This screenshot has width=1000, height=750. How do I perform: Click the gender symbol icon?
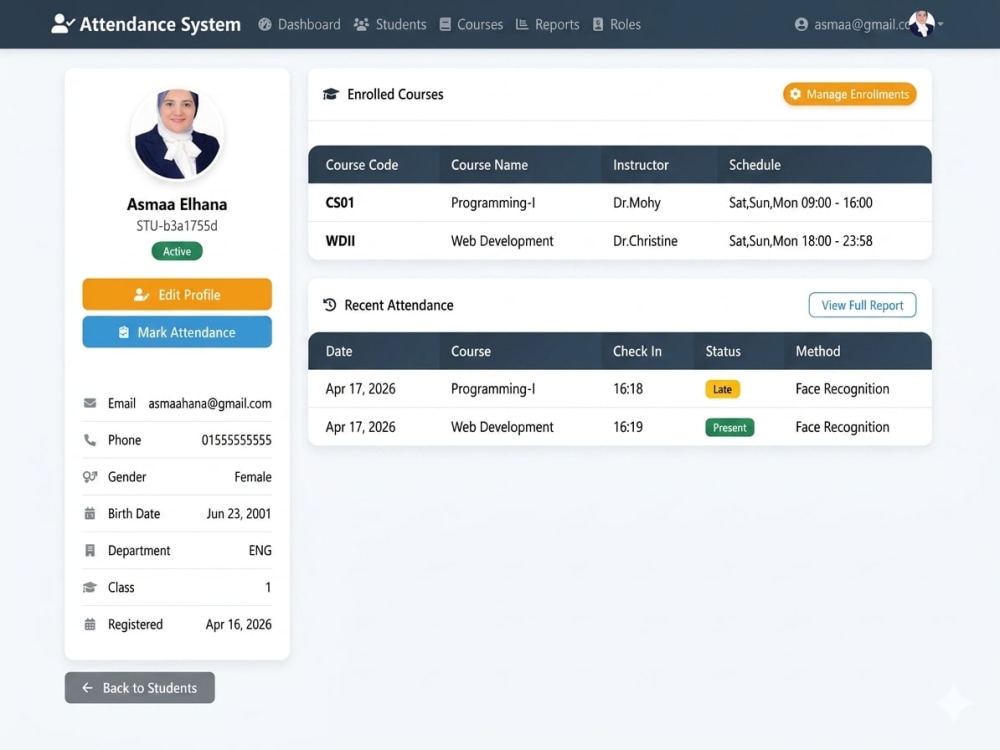coord(90,476)
